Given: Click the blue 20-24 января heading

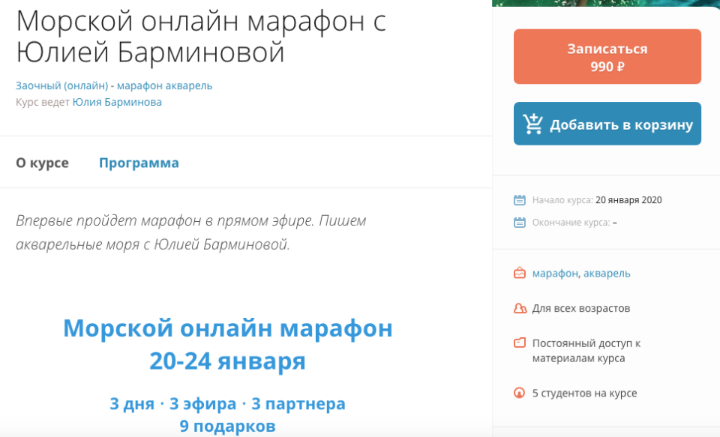Looking at the screenshot, I should point(227,360).
